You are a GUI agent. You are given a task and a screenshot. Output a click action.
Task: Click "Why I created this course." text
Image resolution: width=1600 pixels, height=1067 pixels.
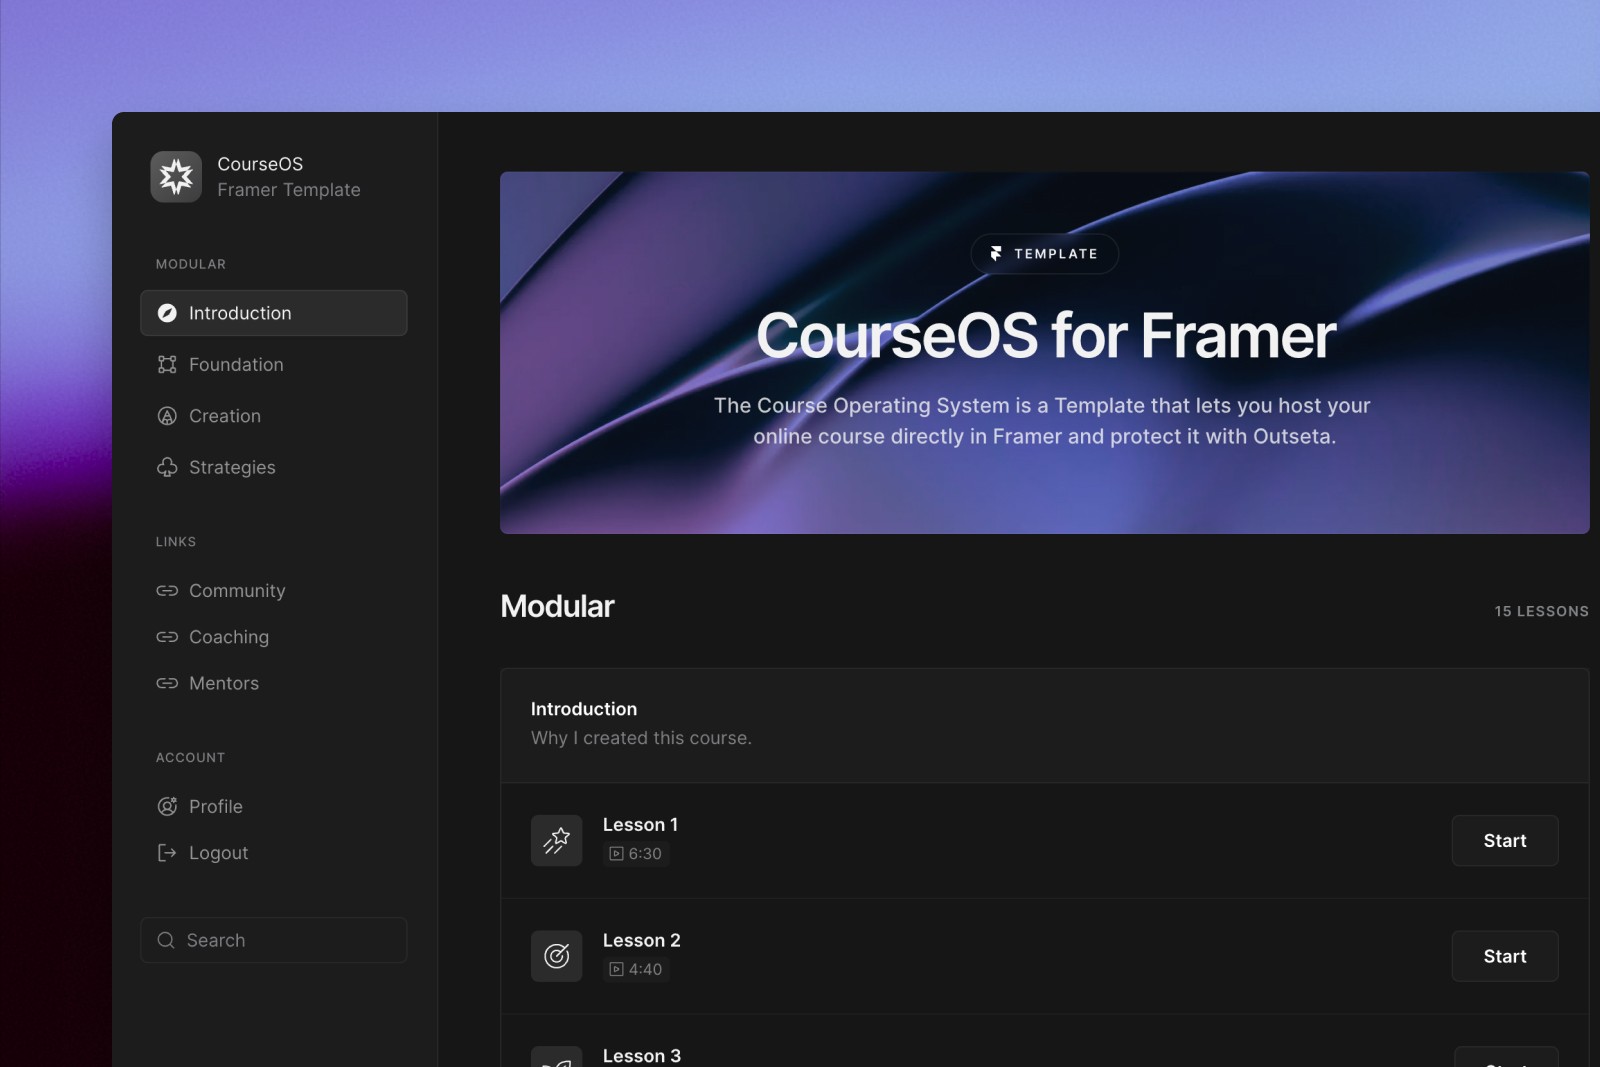pos(641,738)
